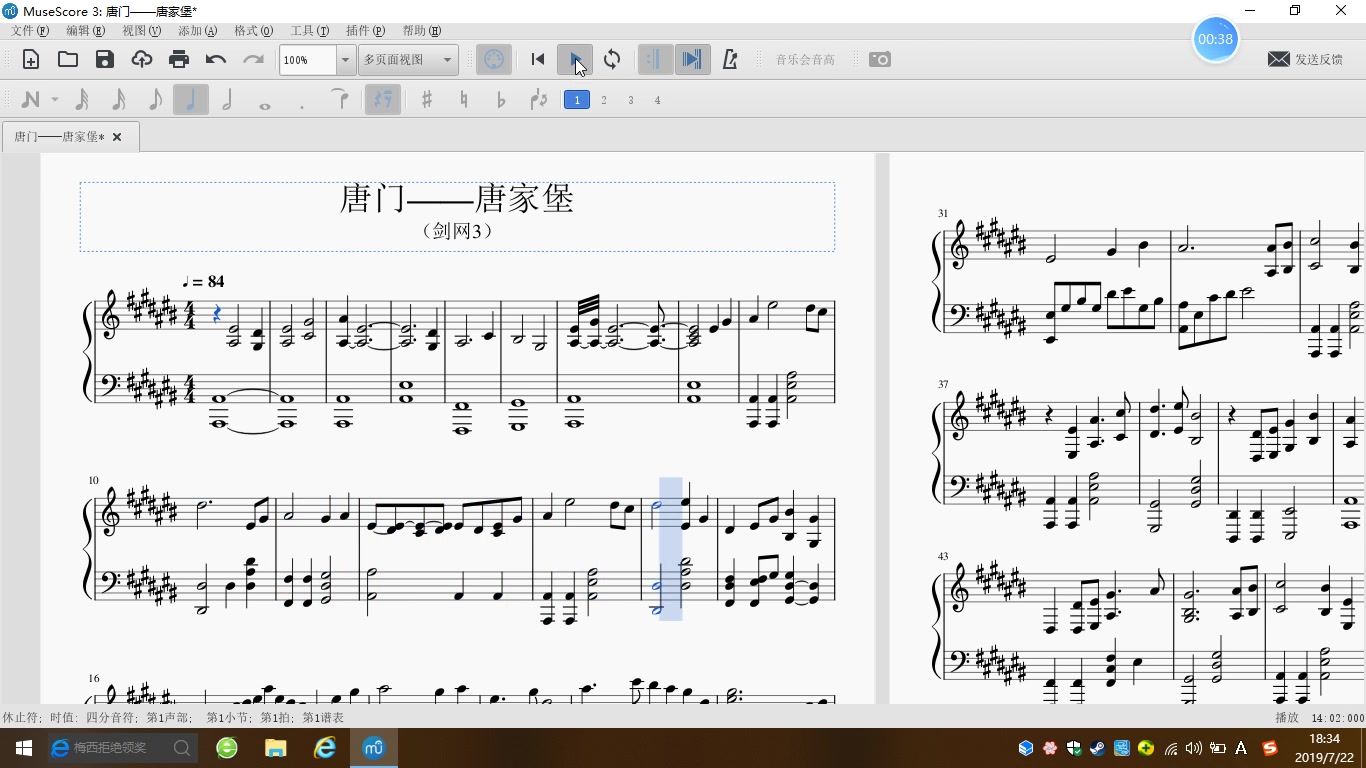Open volume control in system tray
The height and width of the screenshot is (768, 1366).
[1193, 748]
